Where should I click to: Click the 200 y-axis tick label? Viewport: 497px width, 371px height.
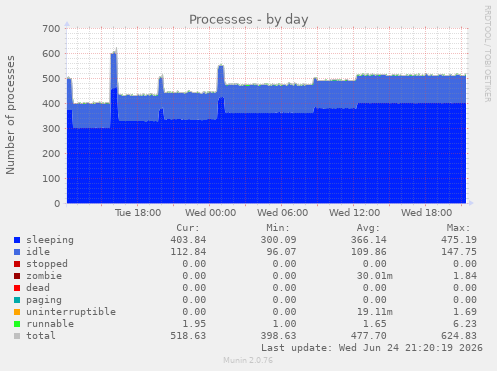[51, 154]
